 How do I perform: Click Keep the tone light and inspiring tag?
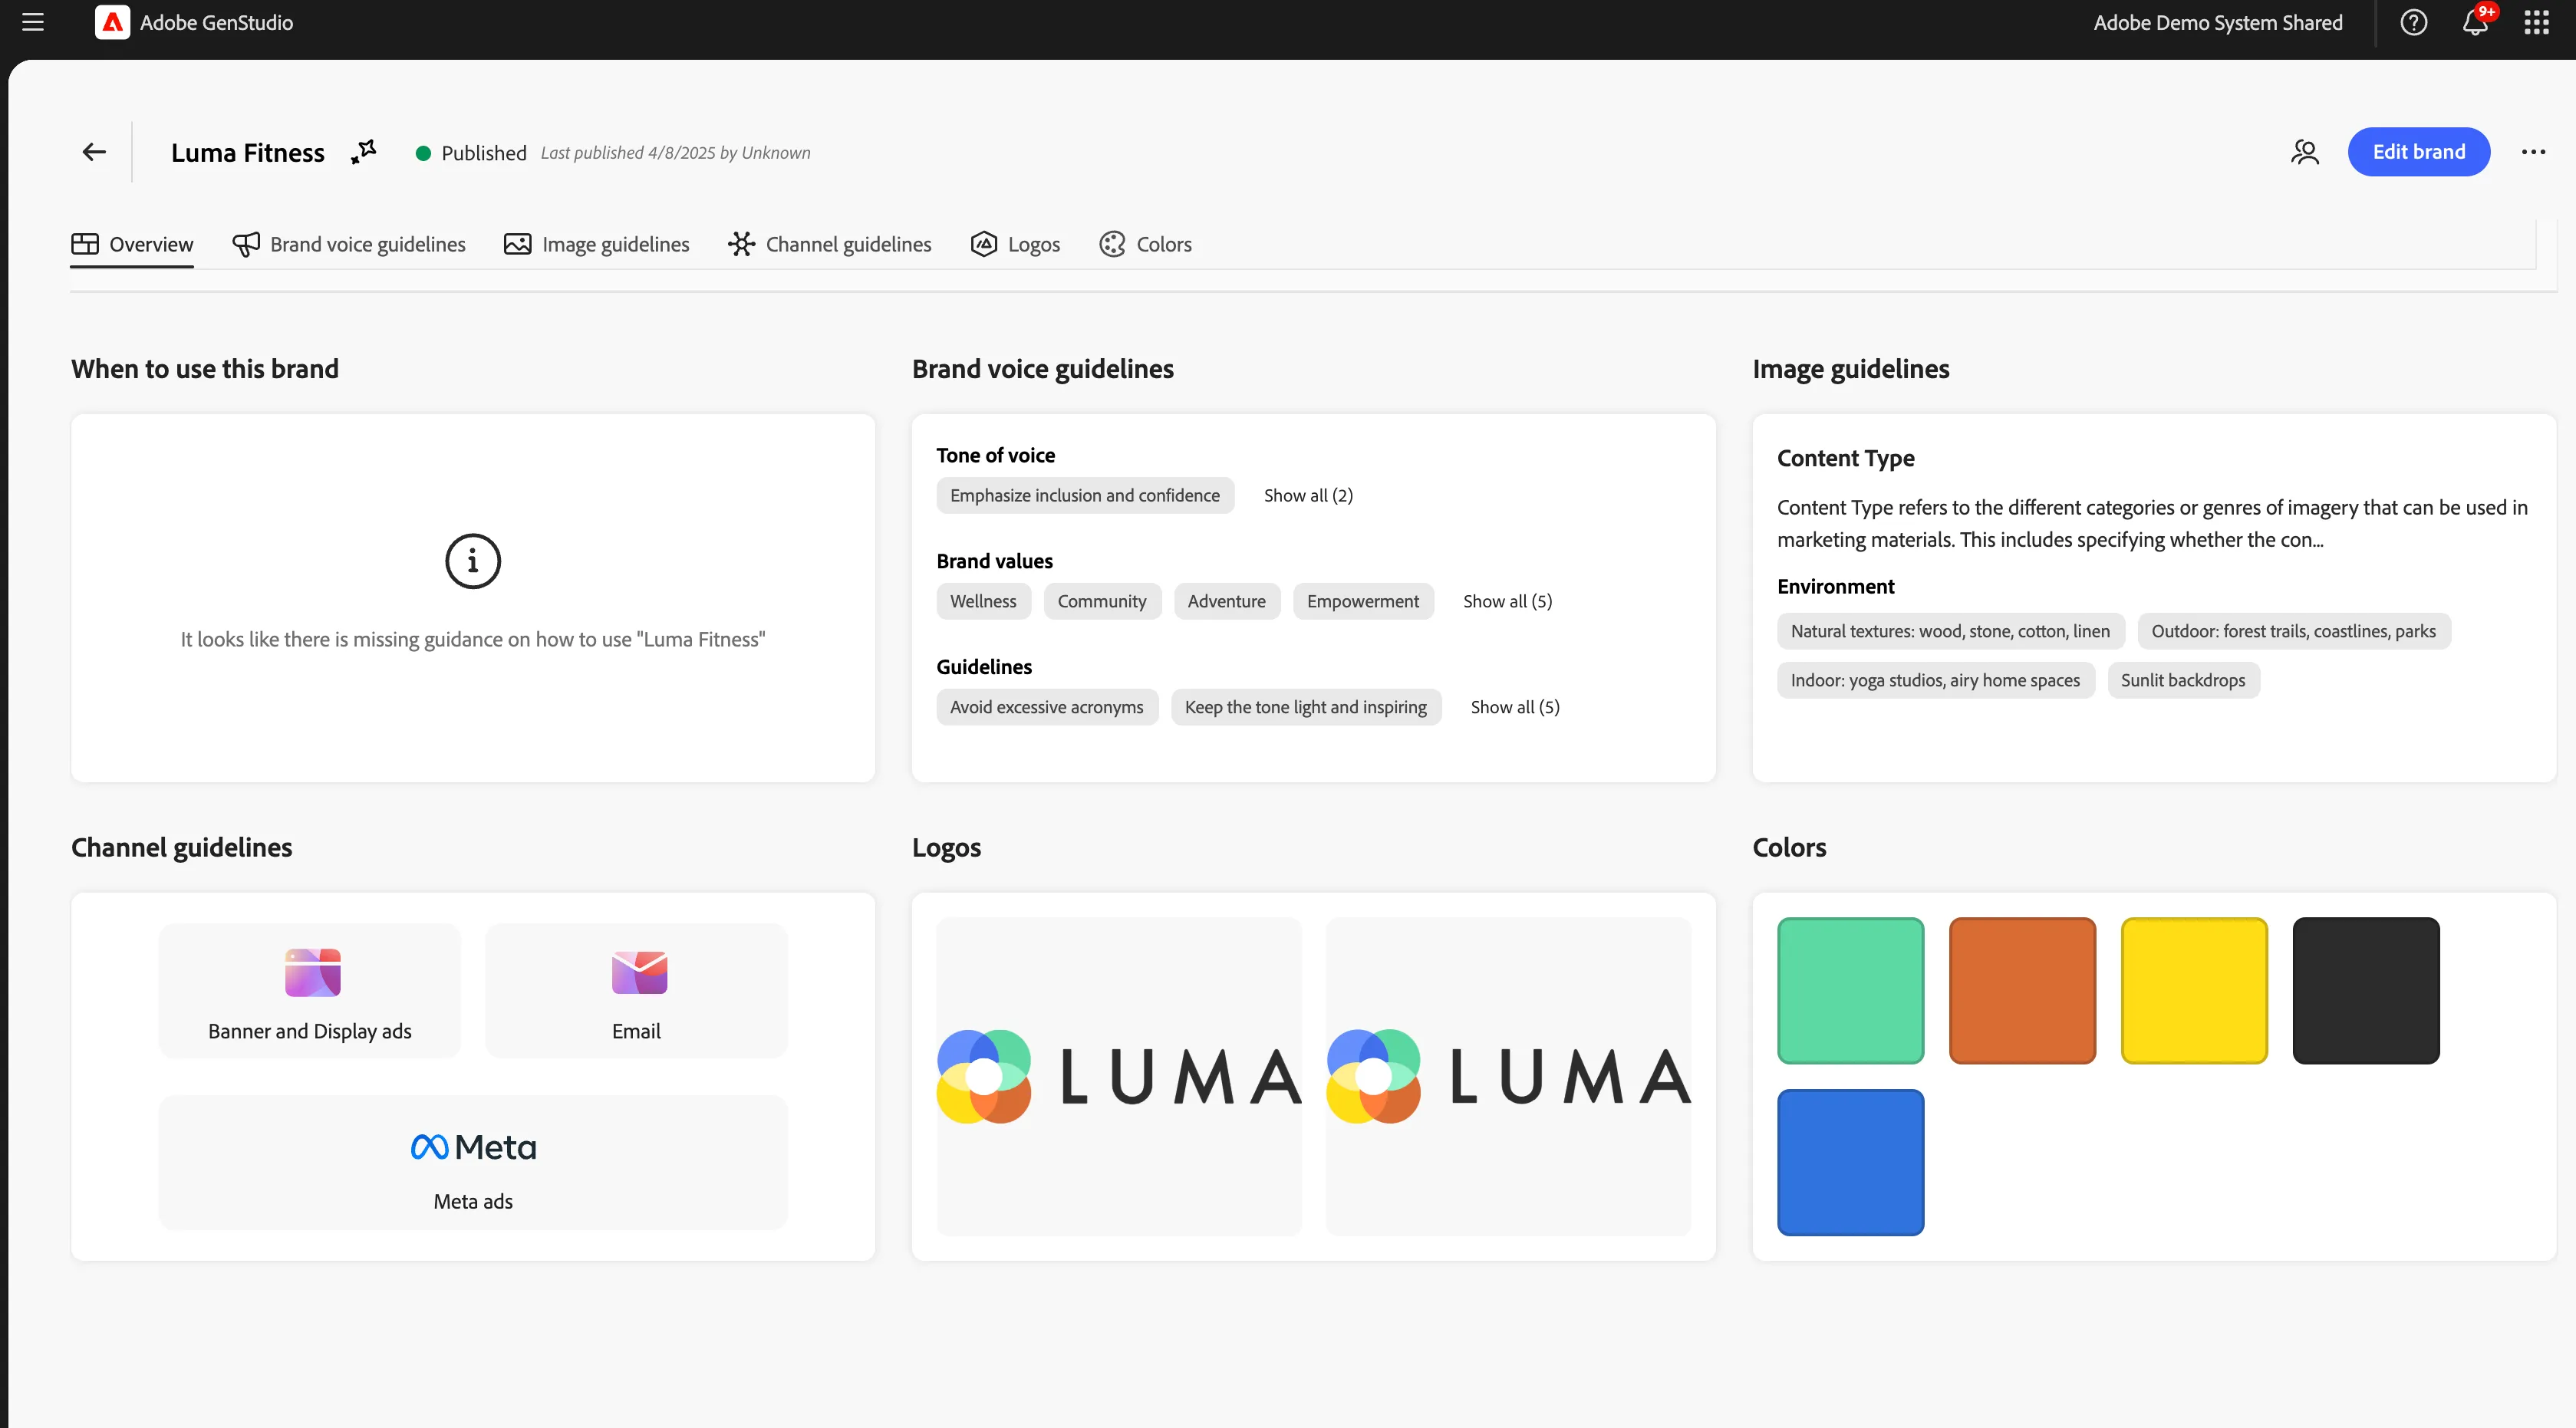click(x=1305, y=707)
